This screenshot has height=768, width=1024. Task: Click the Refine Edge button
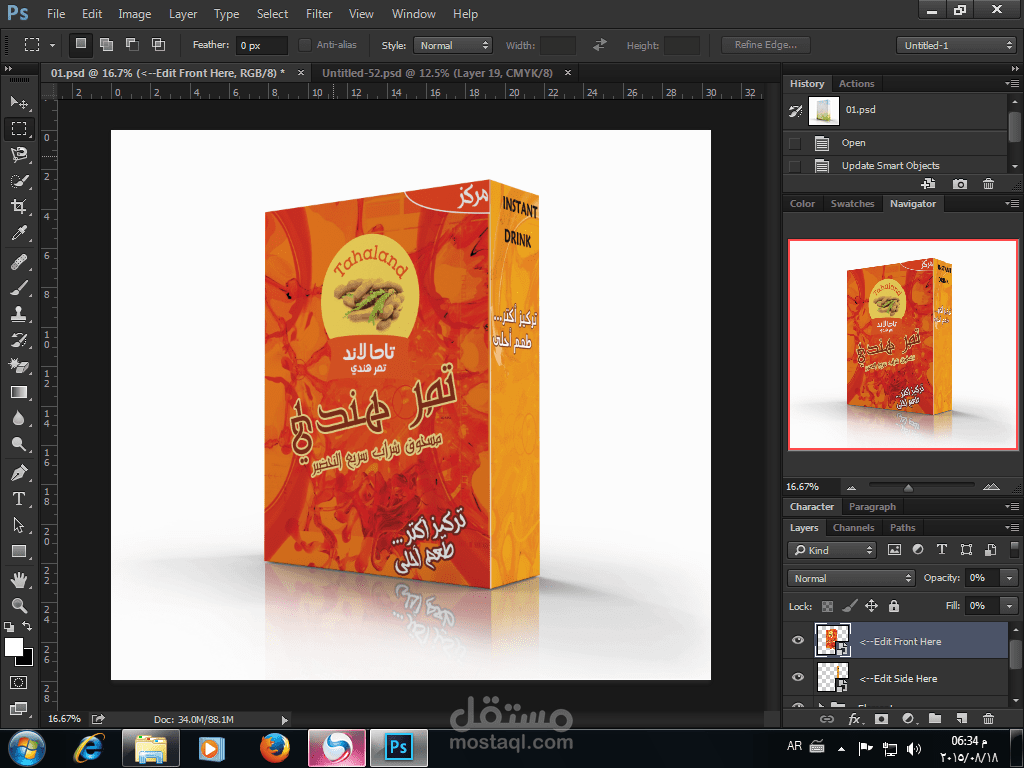pos(764,44)
